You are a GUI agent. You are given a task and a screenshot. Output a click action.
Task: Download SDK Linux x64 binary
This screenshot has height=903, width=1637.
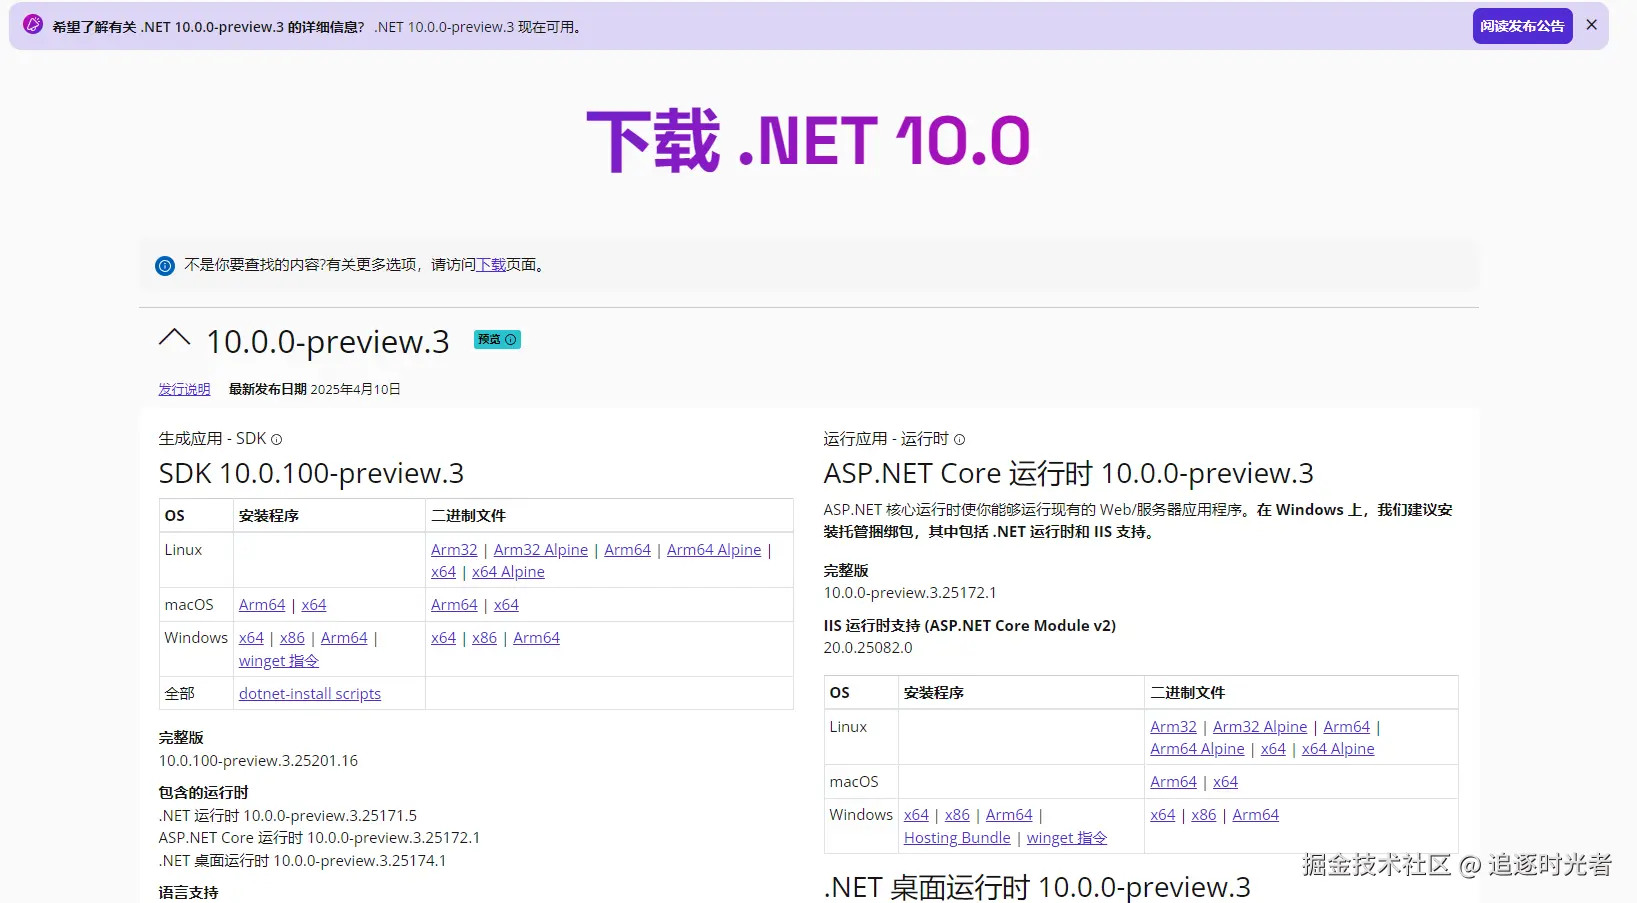pos(443,572)
